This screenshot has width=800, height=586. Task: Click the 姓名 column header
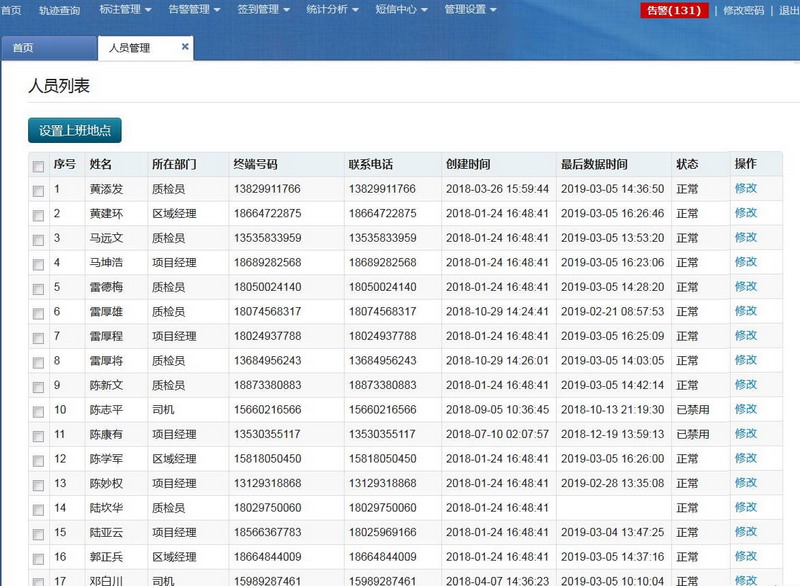(x=101, y=164)
